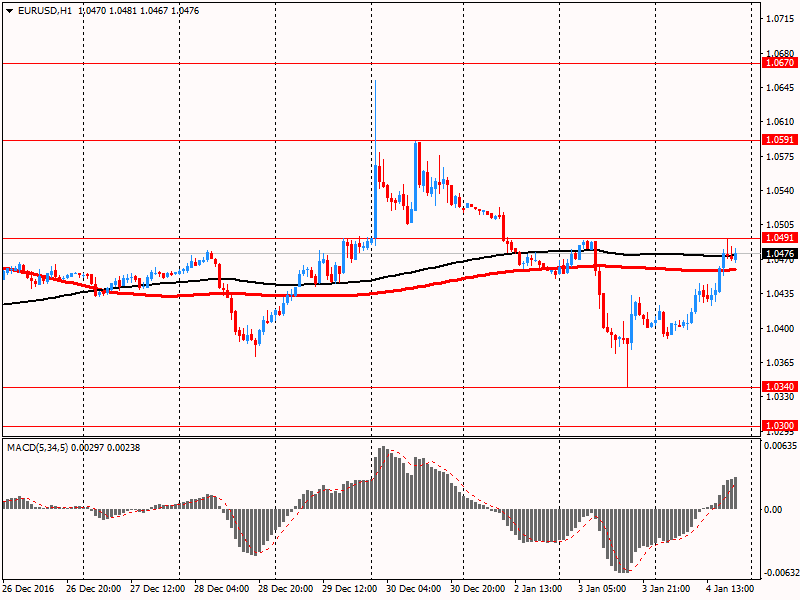Image resolution: width=800 pixels, height=600 pixels.
Task: Click the current price 1.0476 black label
Action: pyautogui.click(x=780, y=254)
